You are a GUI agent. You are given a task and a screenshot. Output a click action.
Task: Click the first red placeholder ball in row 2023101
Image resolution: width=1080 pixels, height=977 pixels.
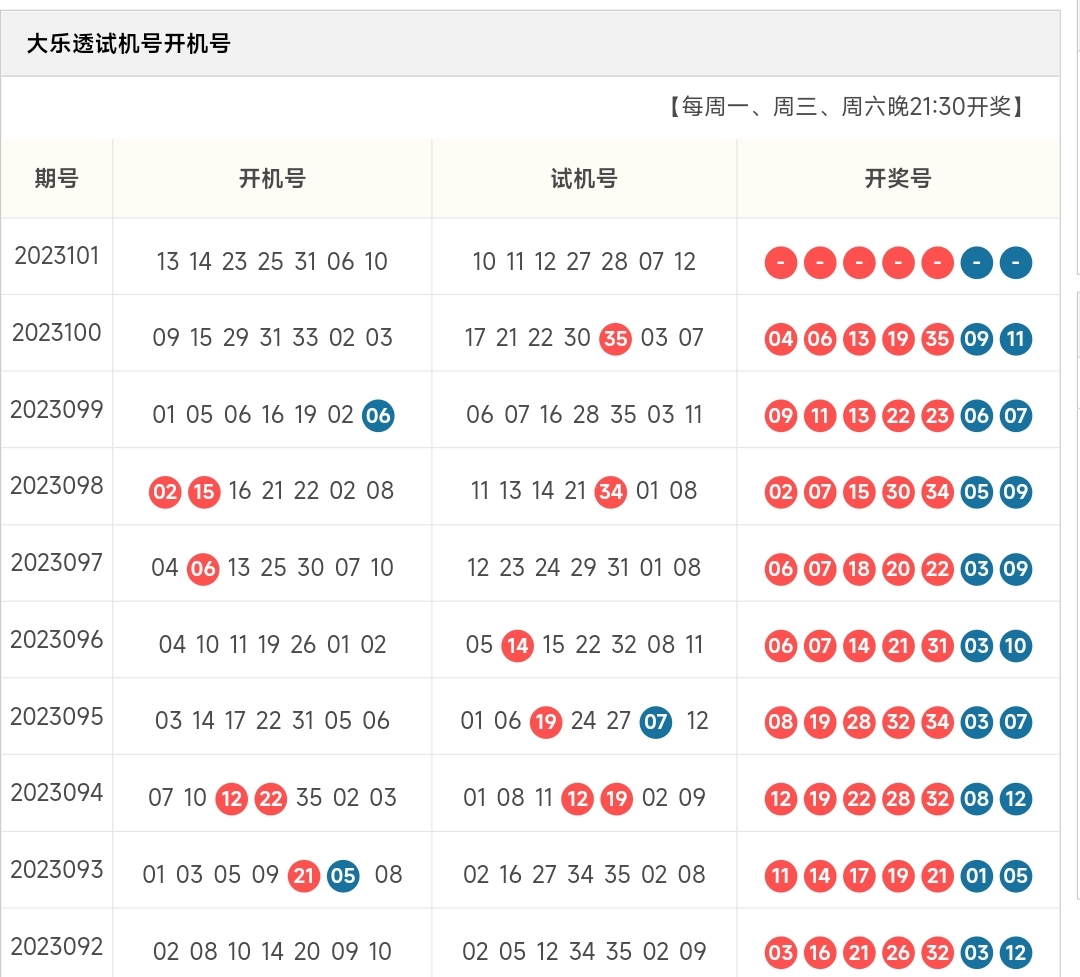coord(780,263)
